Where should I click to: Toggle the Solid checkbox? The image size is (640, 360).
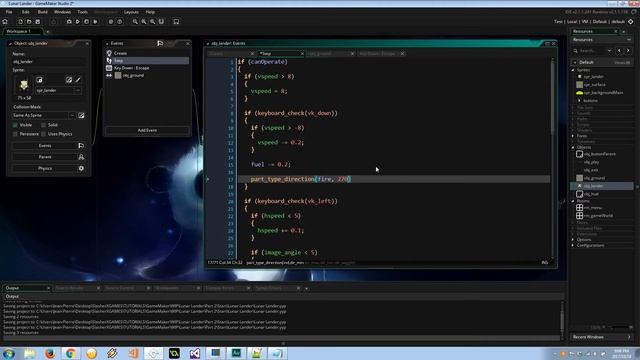[44, 125]
